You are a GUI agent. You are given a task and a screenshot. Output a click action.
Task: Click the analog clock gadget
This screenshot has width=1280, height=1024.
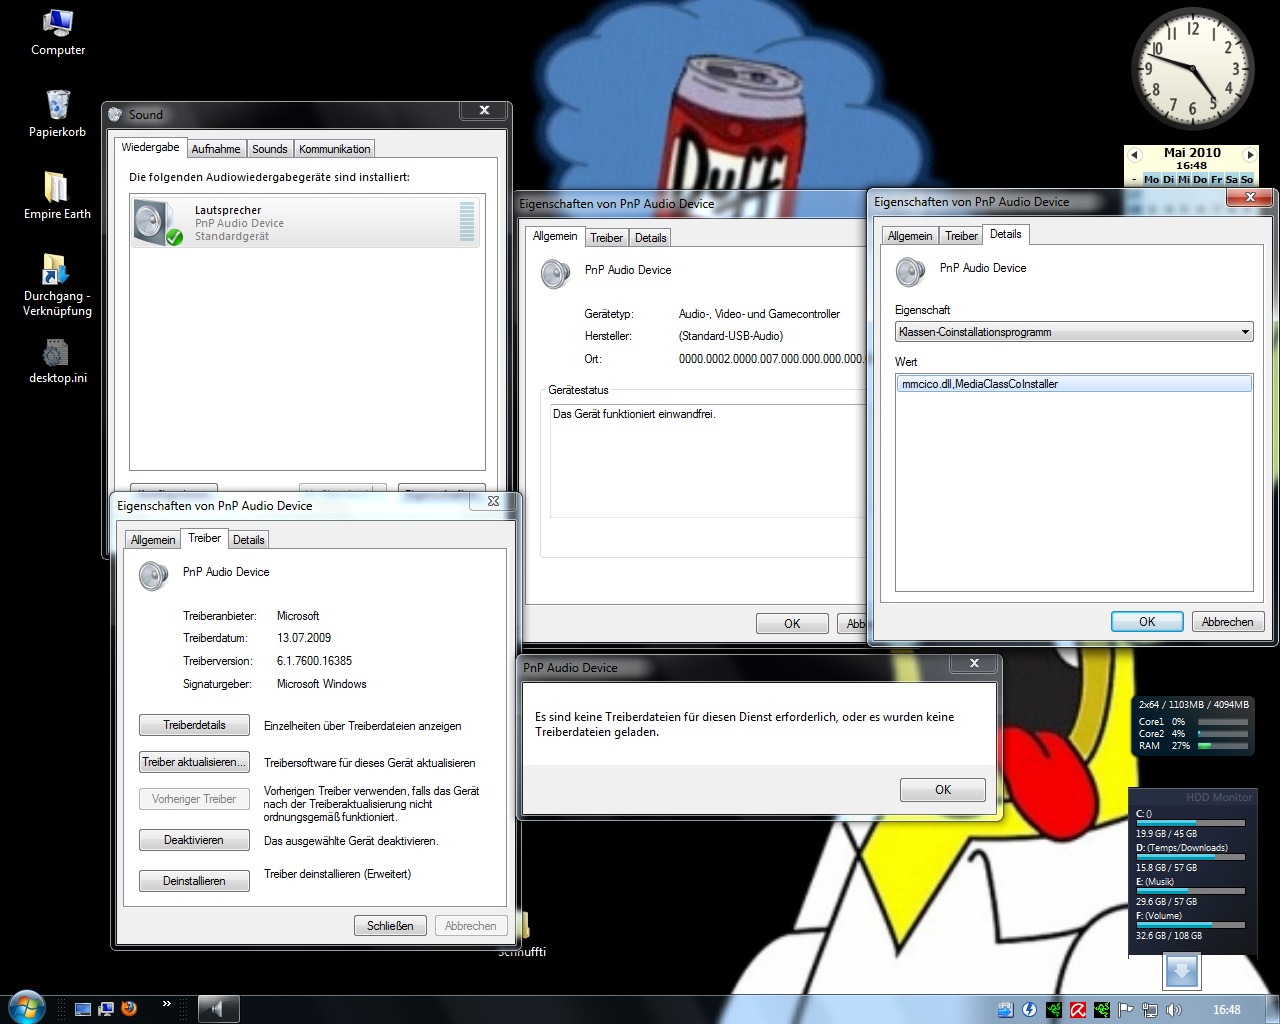point(1192,68)
